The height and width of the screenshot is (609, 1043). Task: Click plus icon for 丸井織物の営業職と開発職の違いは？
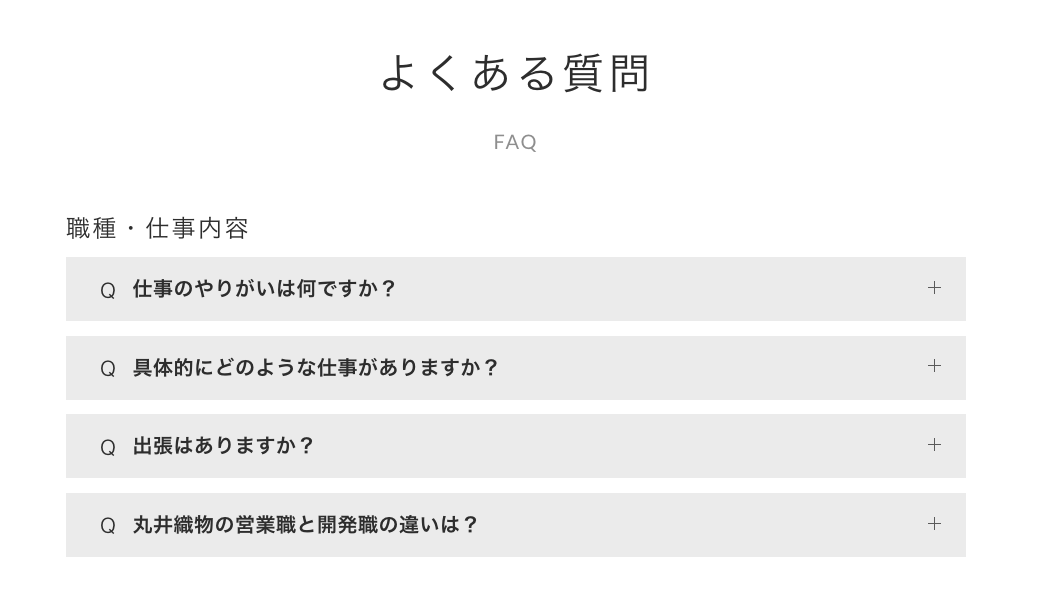point(934,524)
